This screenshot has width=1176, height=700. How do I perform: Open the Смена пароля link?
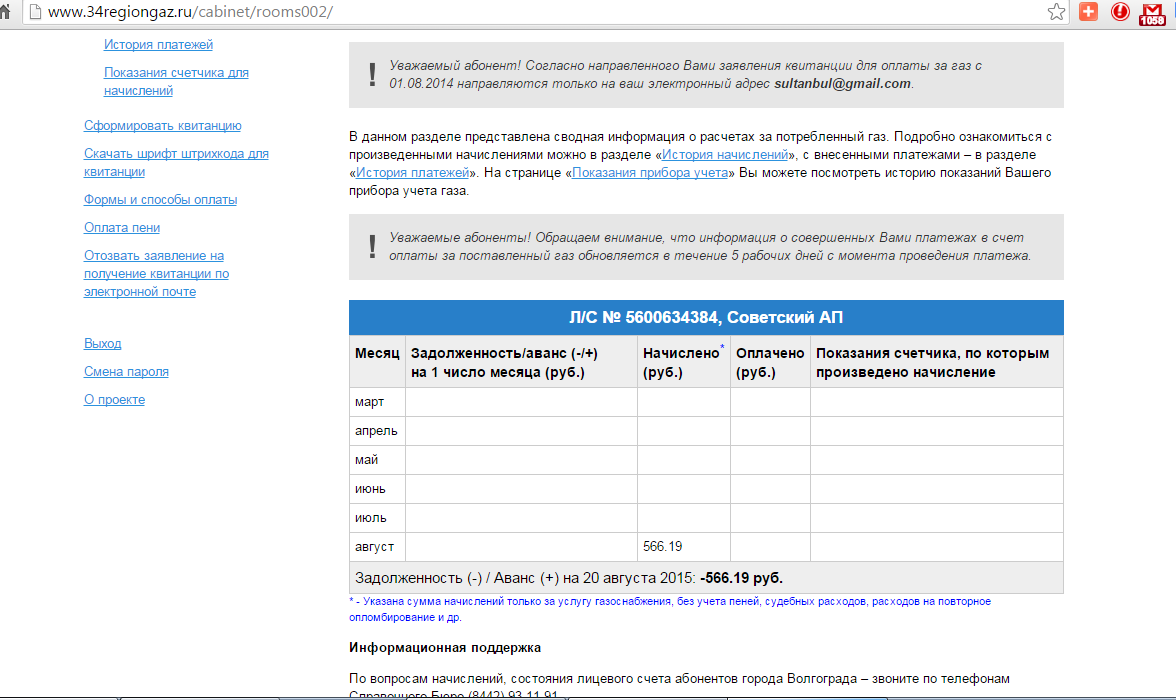tap(126, 371)
